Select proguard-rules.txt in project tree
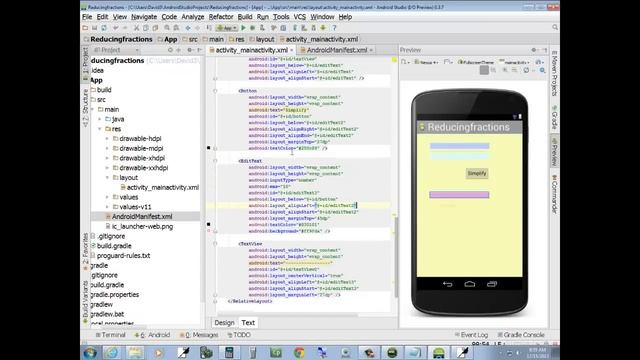Image resolution: width=640 pixels, height=360 pixels. [x=123, y=256]
